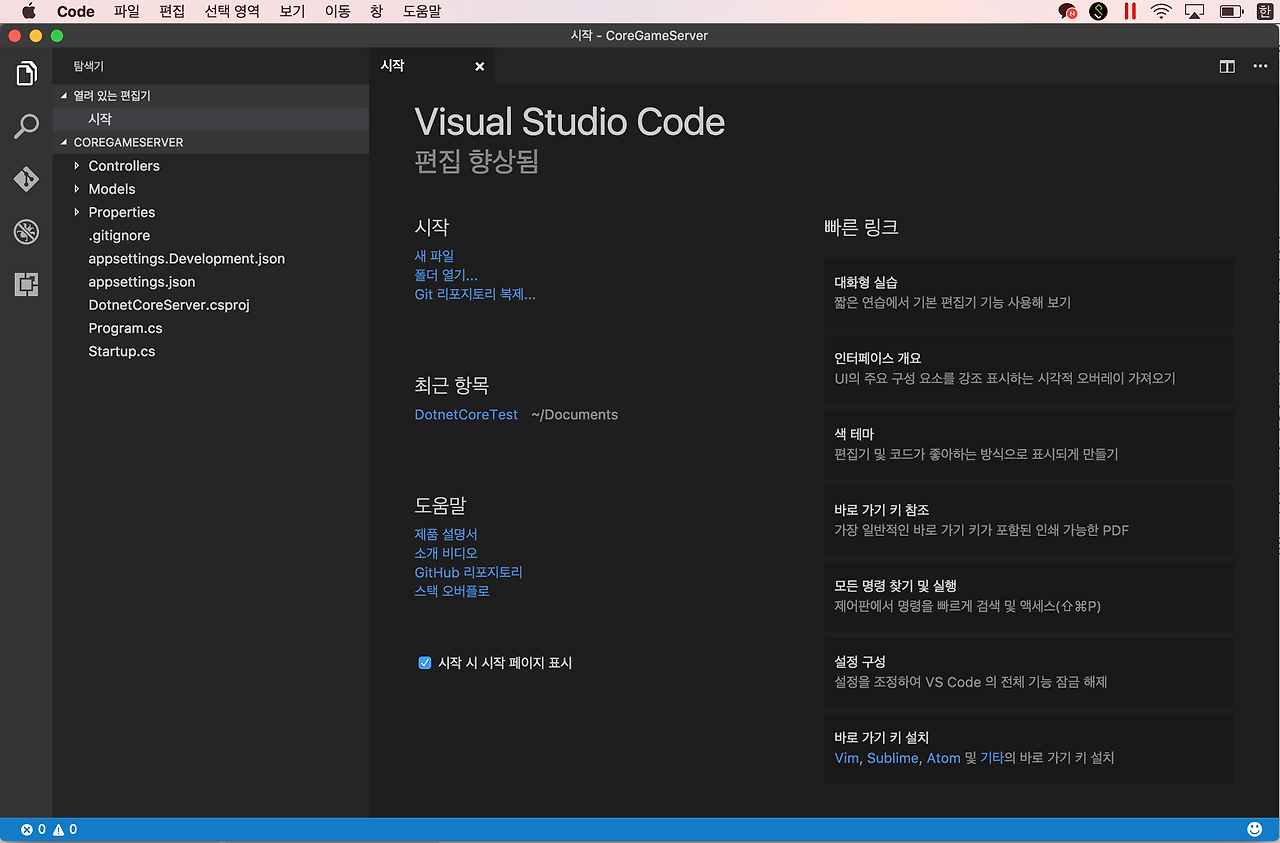1280x843 pixels.
Task: Open the editor more actions ellipsis
Action: pyautogui.click(x=1260, y=66)
